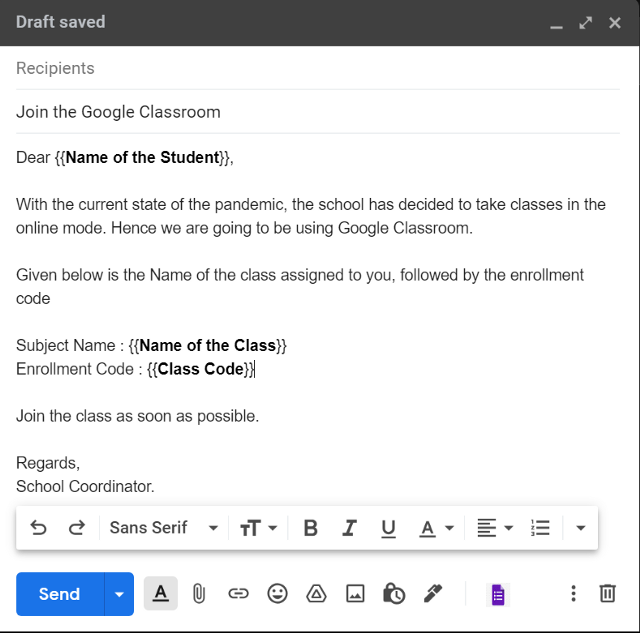Open the three-dot more options menu

point(573,593)
